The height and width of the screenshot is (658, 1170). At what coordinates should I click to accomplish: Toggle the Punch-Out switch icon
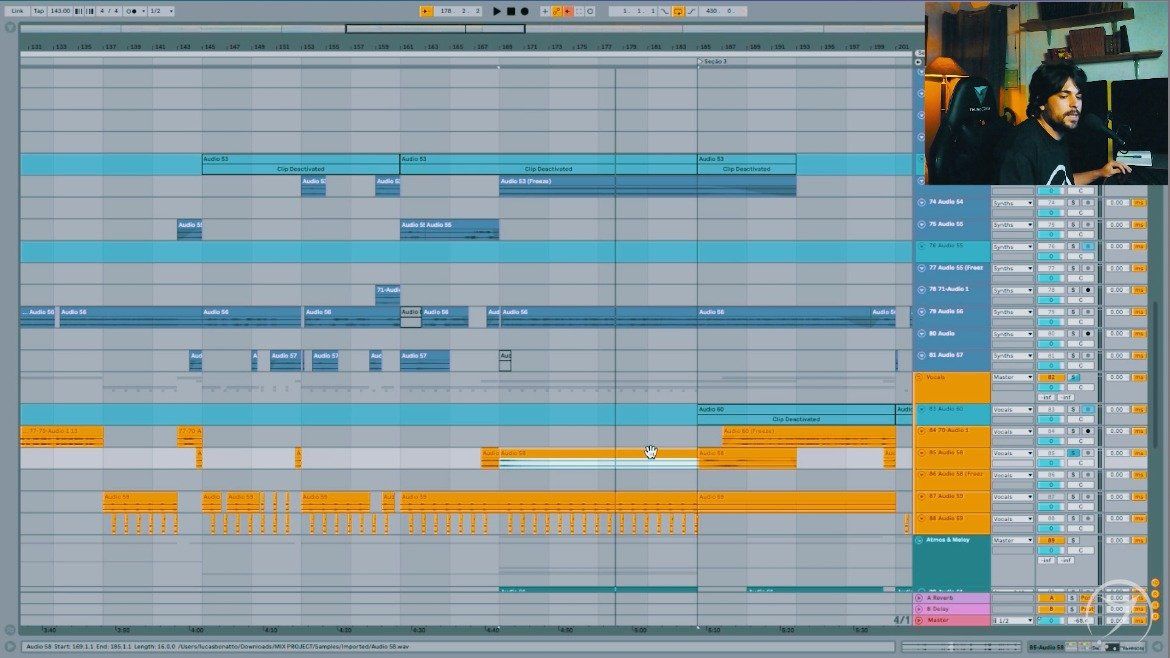point(691,11)
